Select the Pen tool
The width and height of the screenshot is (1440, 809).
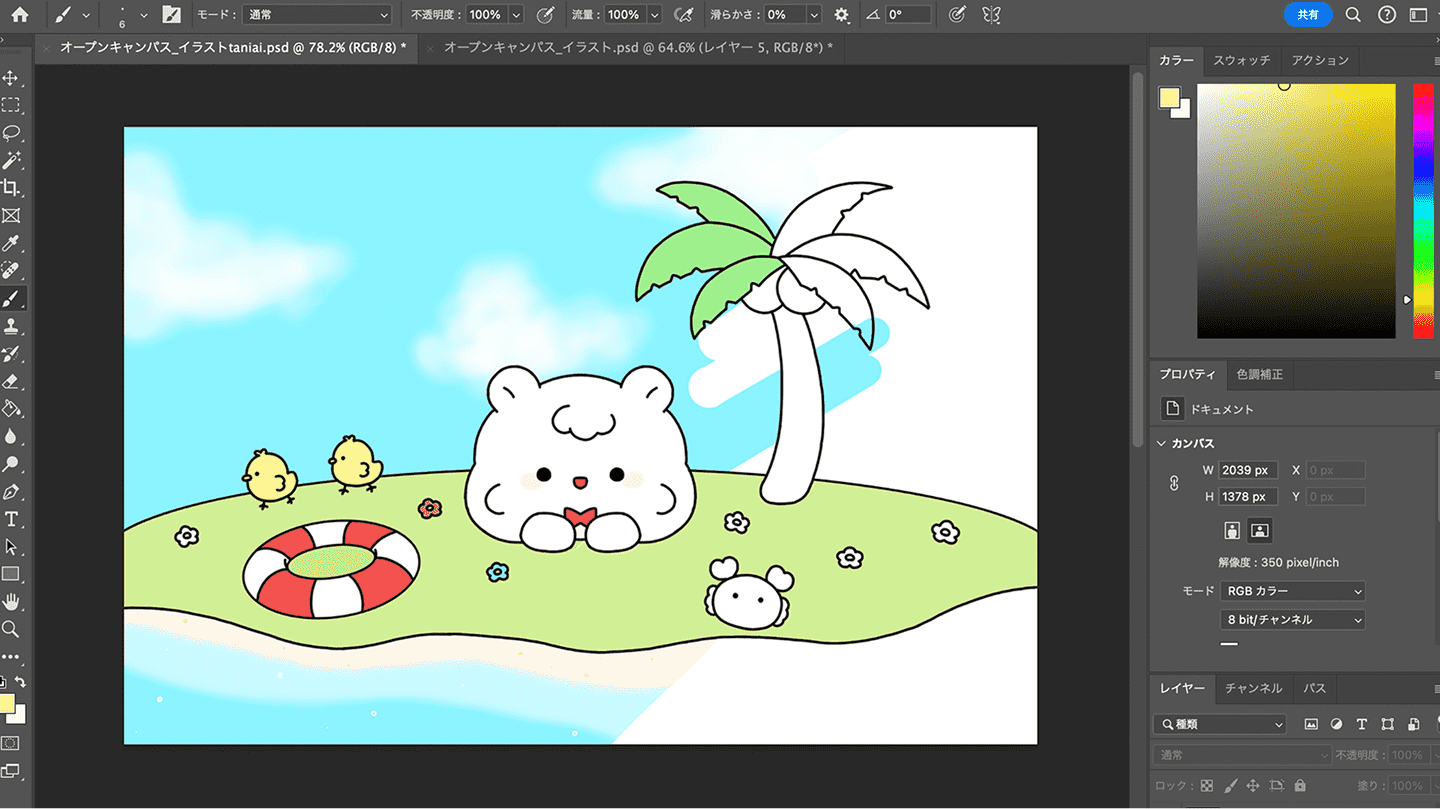click(11, 492)
